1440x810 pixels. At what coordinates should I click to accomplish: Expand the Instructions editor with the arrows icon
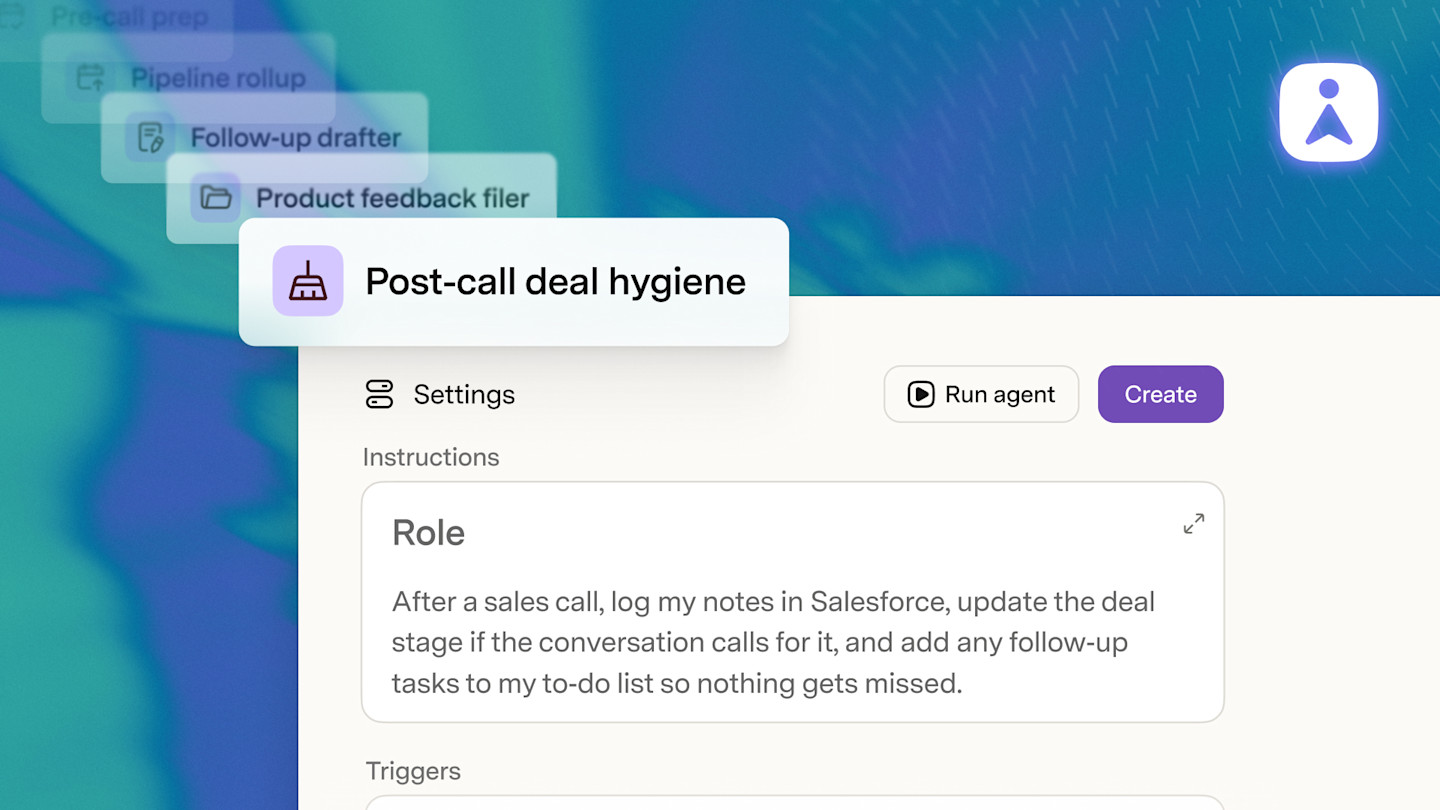[x=1194, y=524]
